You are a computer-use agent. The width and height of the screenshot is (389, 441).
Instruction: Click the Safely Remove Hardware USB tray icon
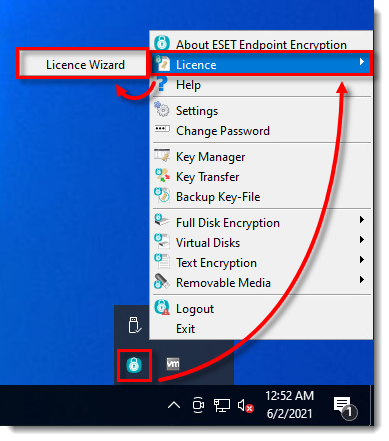tap(134, 325)
